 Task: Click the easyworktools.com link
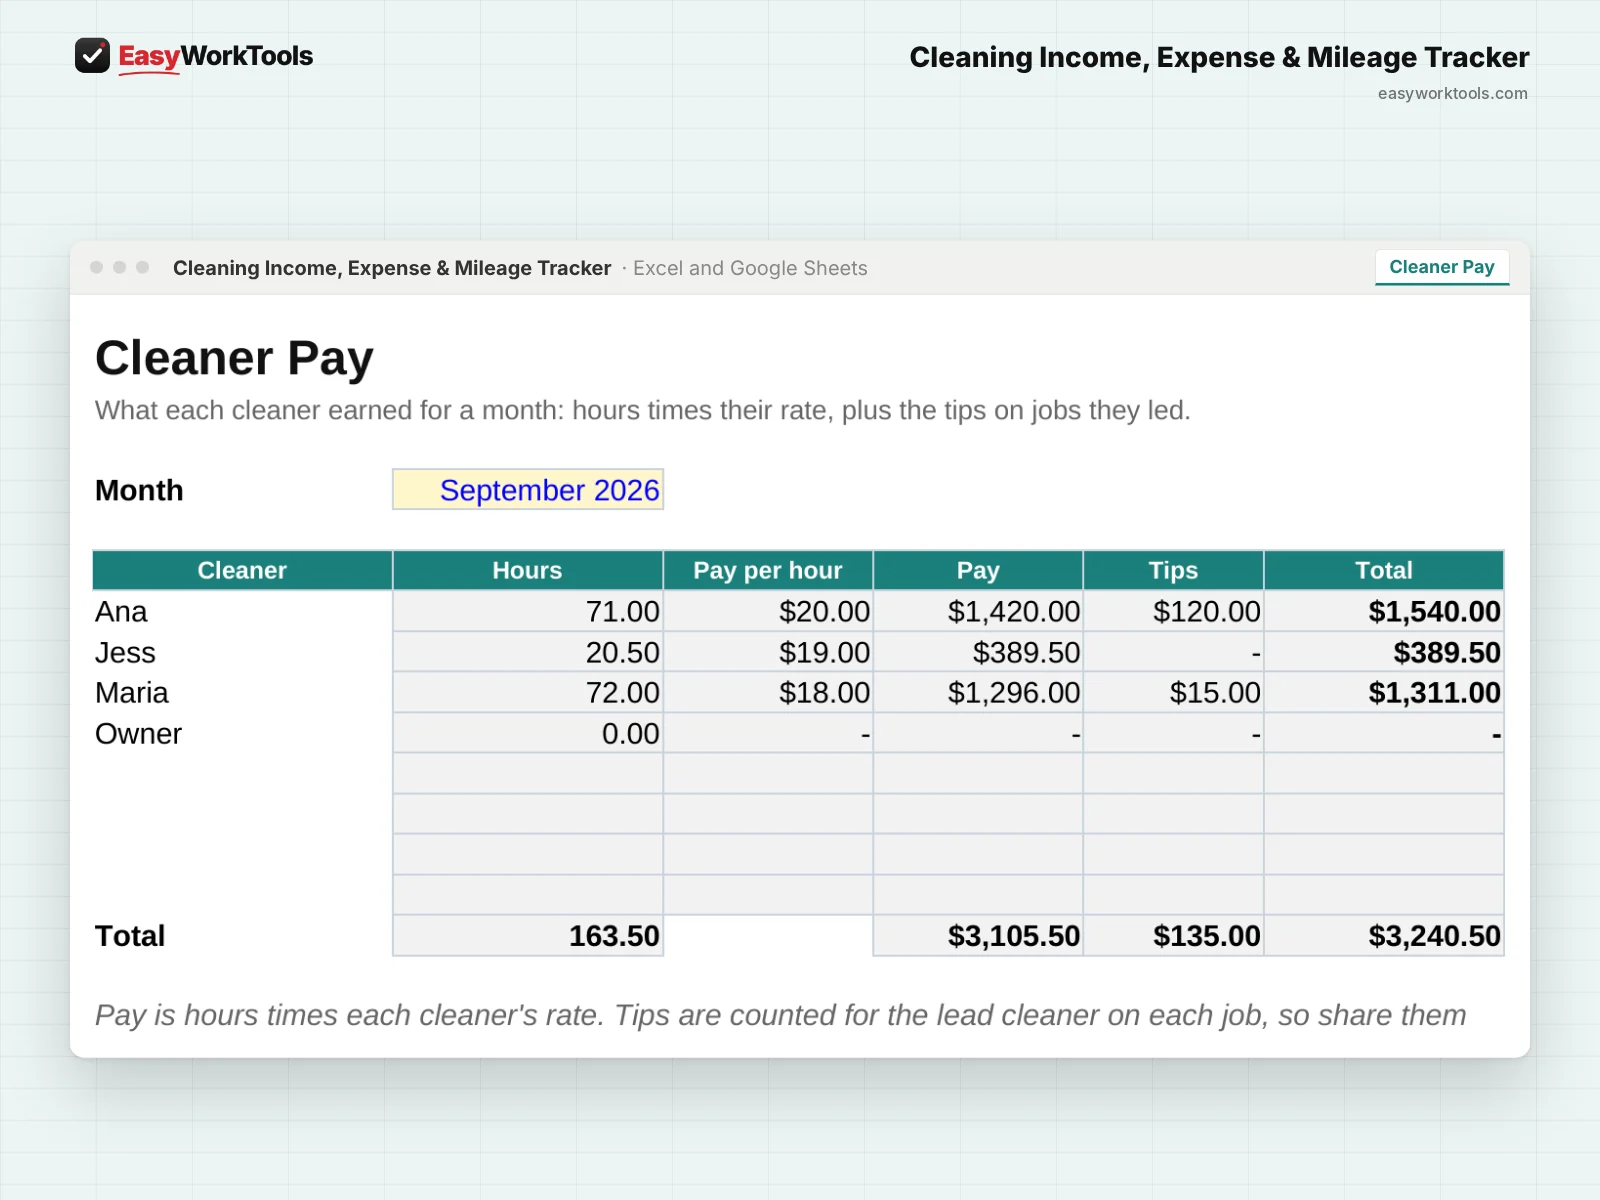pyautogui.click(x=1452, y=93)
